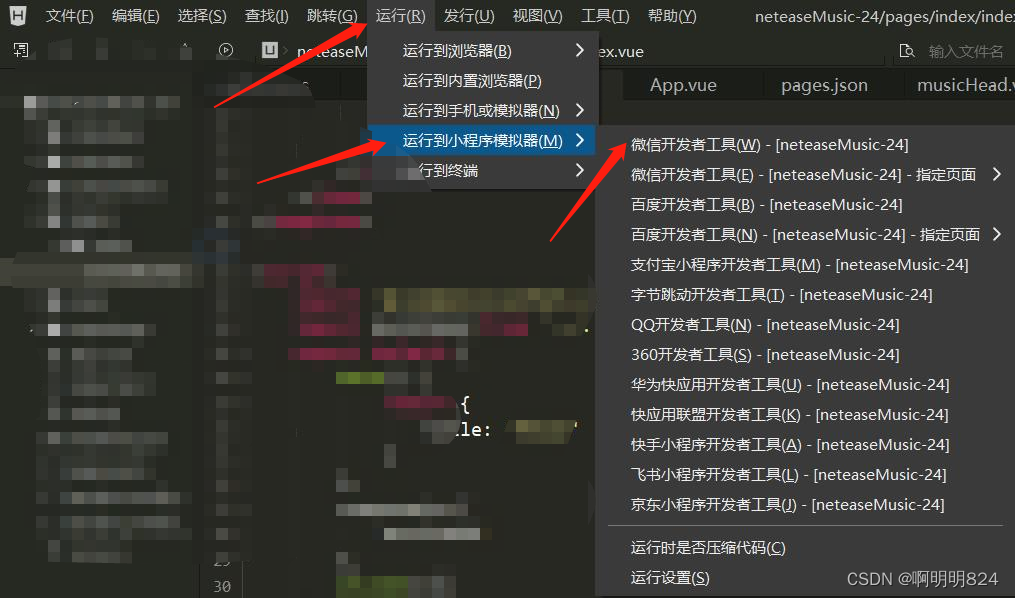The image size is (1015, 598).
Task: Click the uni-app project breadcrumb icon
Action: tap(269, 50)
